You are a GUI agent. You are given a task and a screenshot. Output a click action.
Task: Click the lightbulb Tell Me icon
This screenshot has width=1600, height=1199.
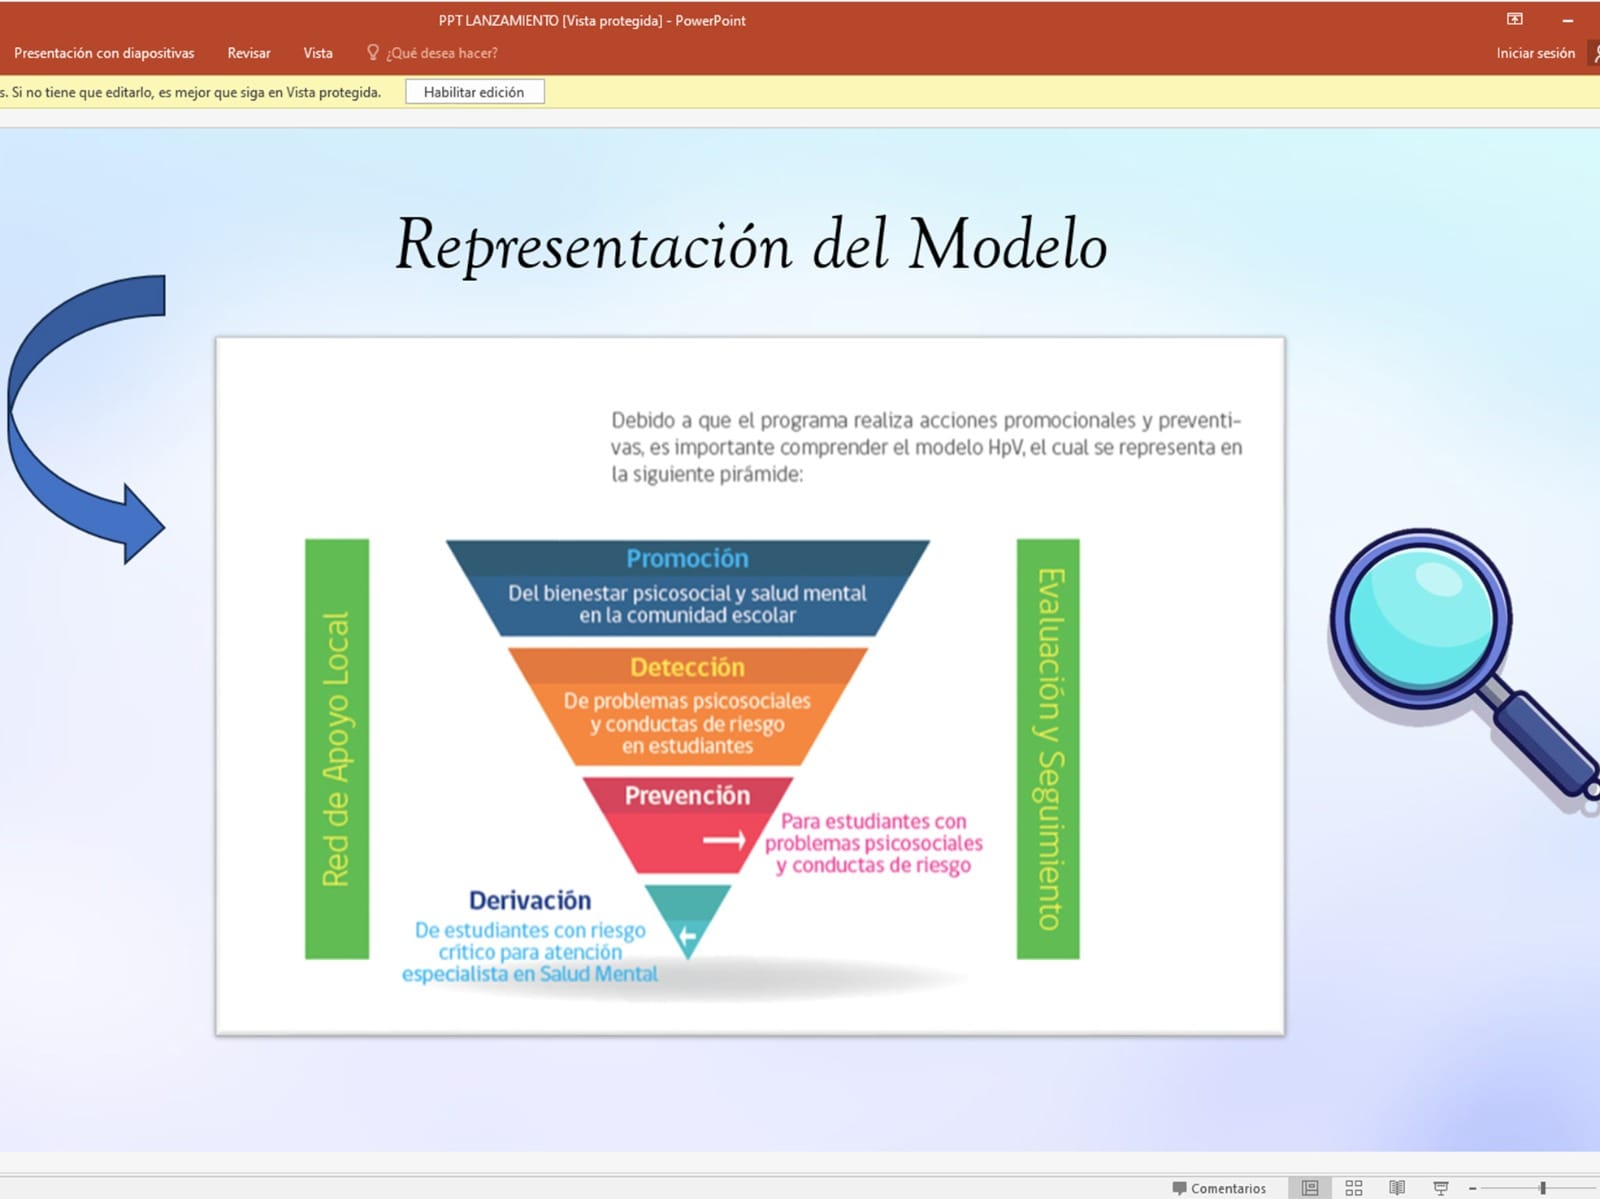click(373, 53)
